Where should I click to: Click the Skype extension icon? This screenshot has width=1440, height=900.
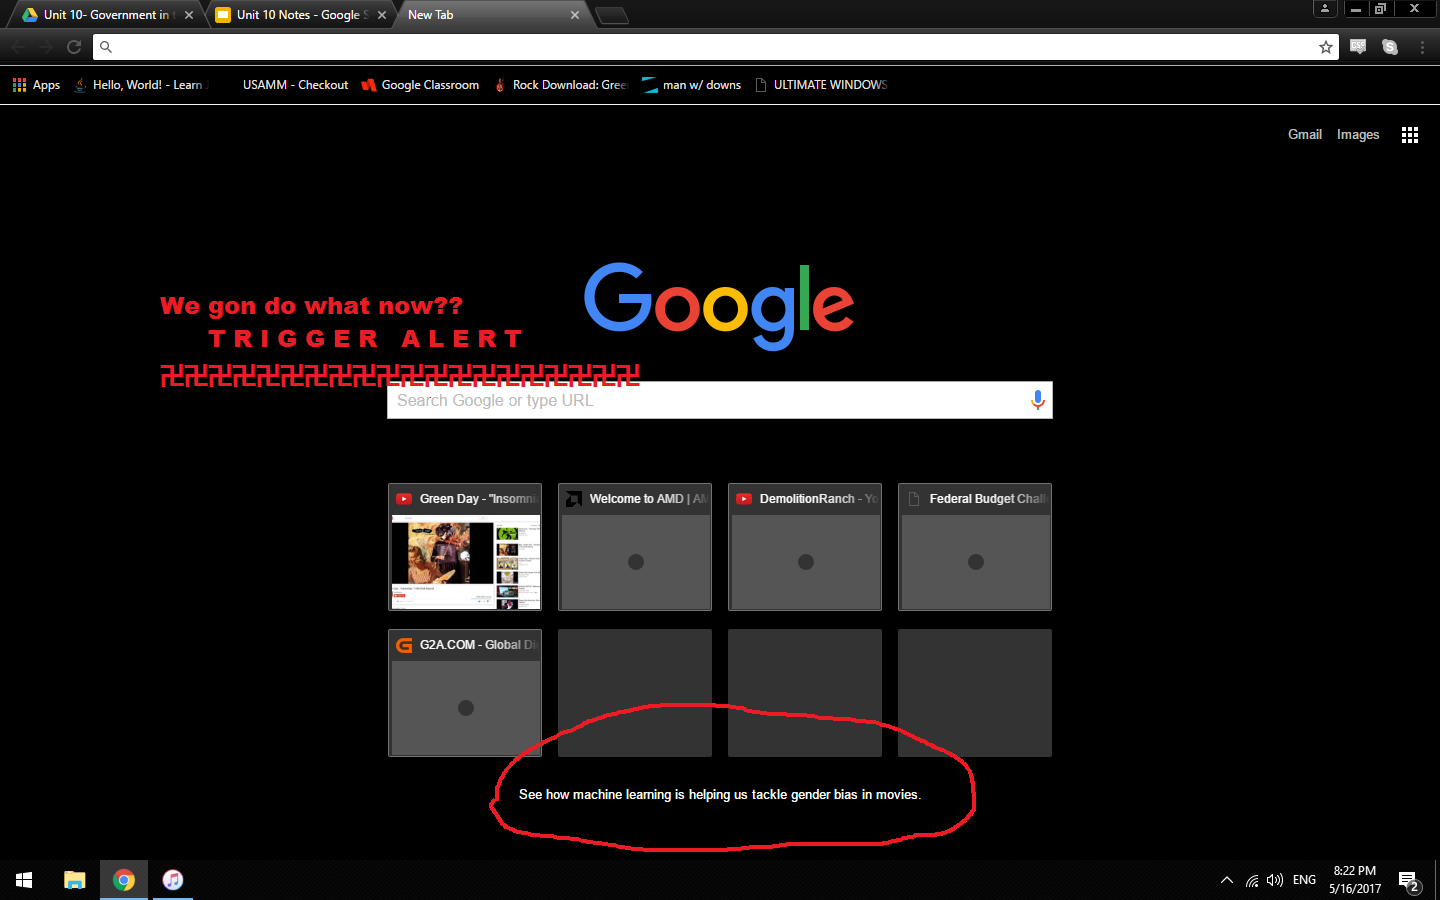(x=1390, y=47)
